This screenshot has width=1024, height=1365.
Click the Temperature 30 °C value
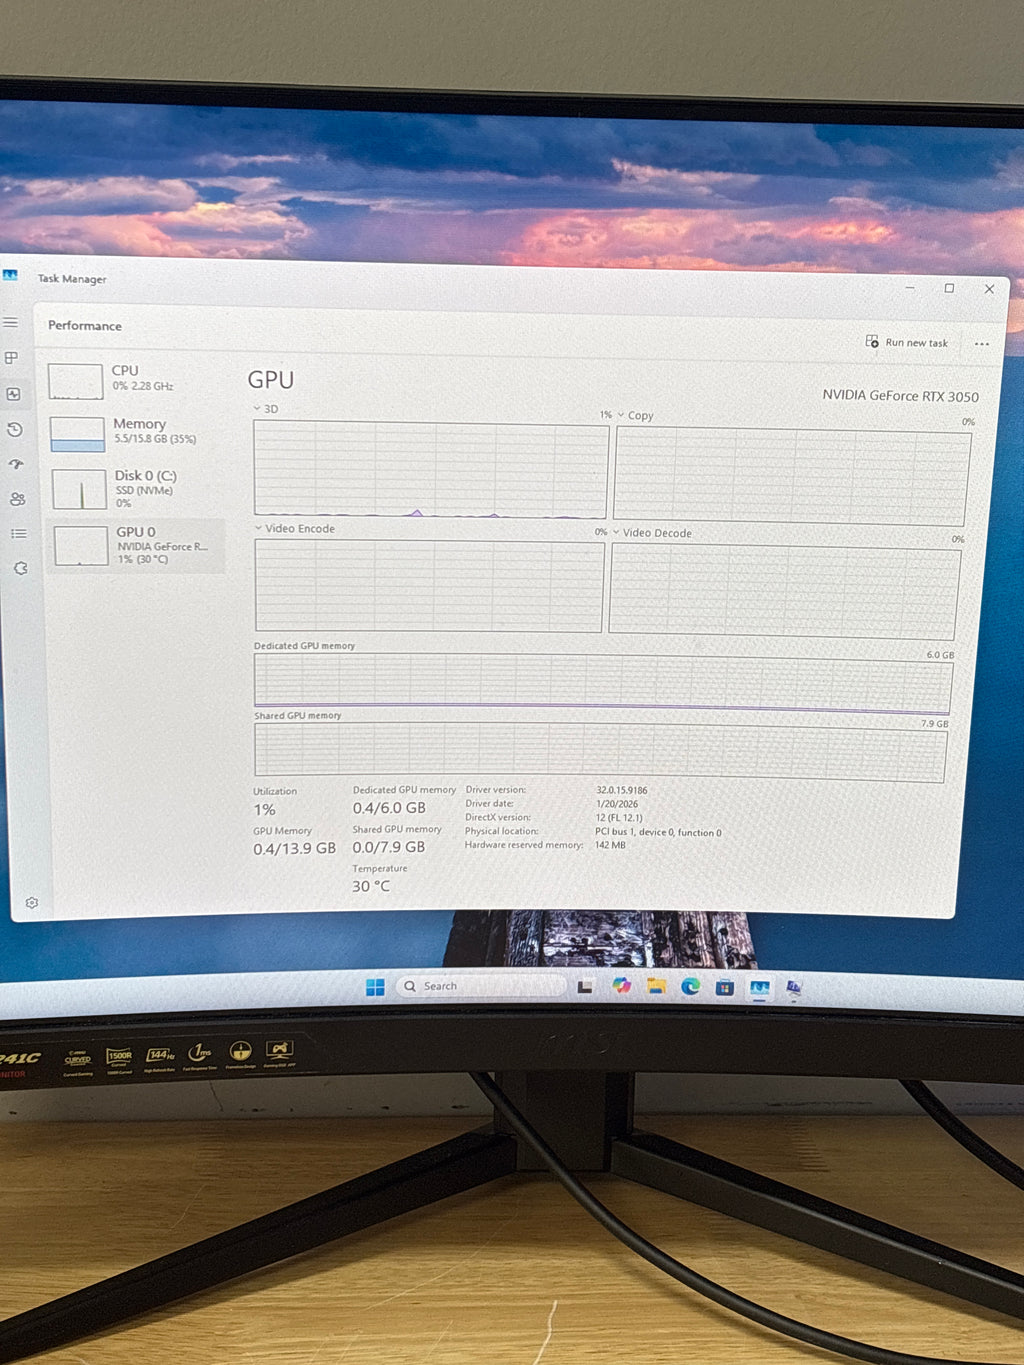pyautogui.click(x=371, y=886)
